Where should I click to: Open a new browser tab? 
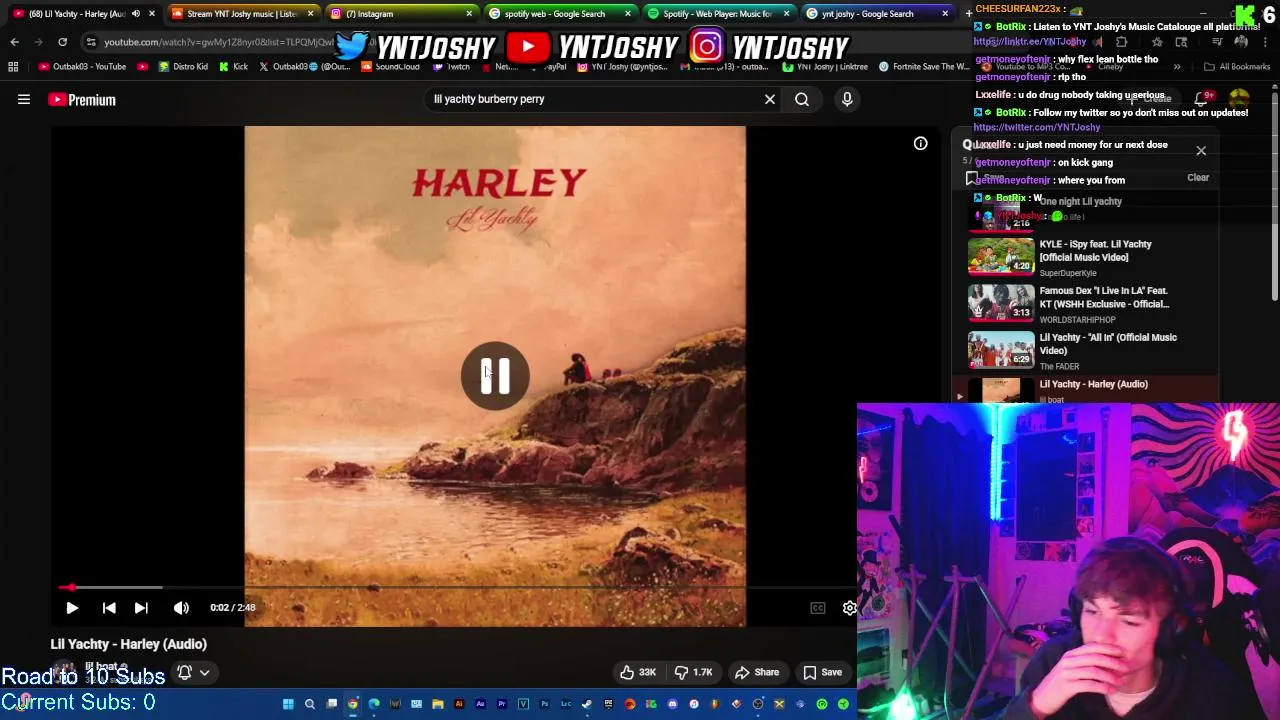tap(968, 13)
